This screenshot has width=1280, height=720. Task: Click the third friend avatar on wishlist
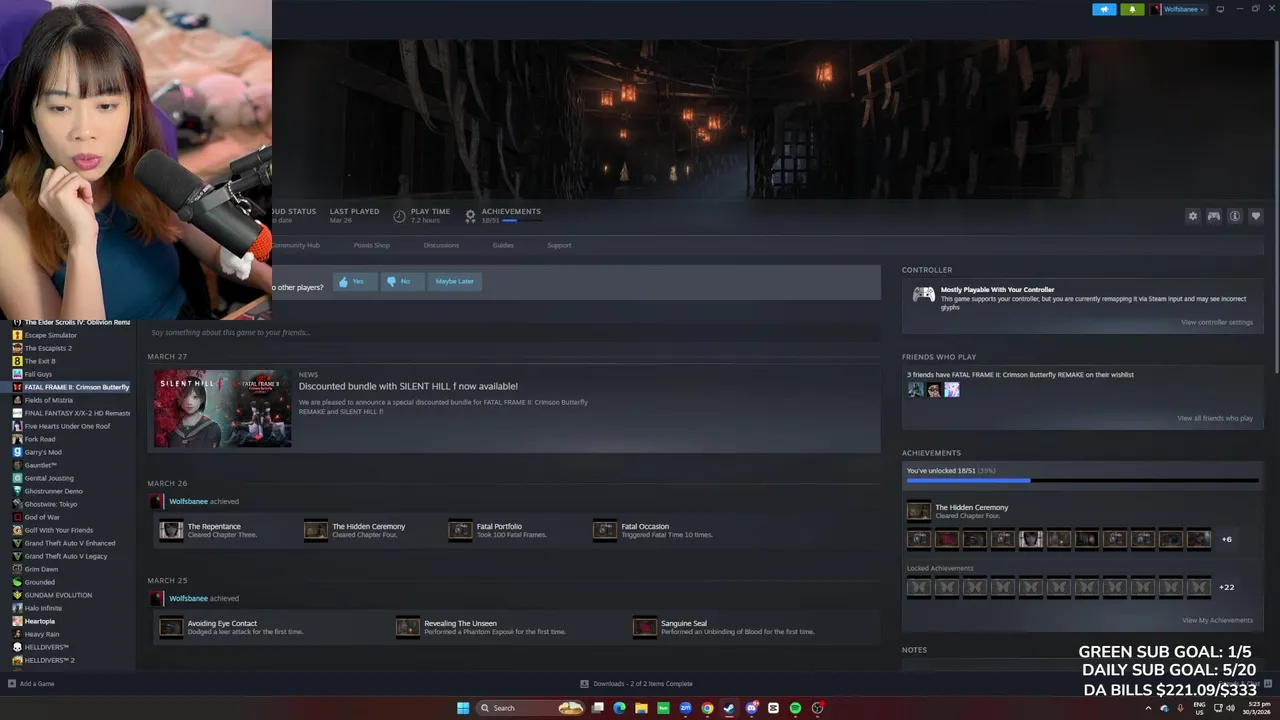point(952,390)
